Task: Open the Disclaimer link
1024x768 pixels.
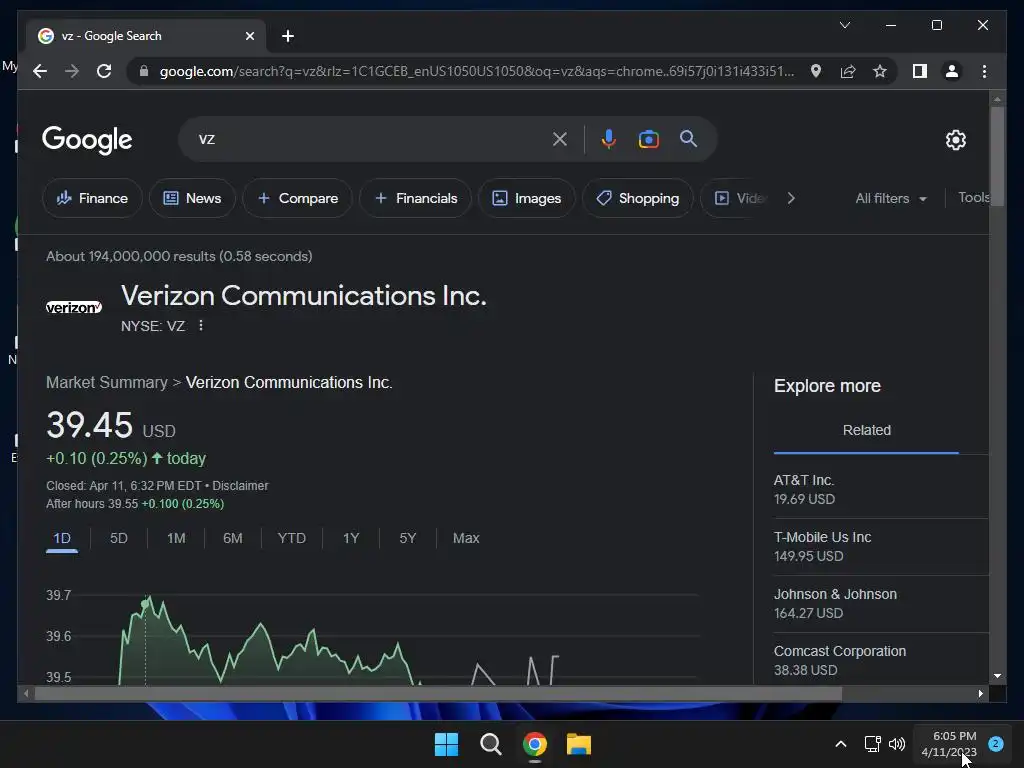Action: [240, 486]
